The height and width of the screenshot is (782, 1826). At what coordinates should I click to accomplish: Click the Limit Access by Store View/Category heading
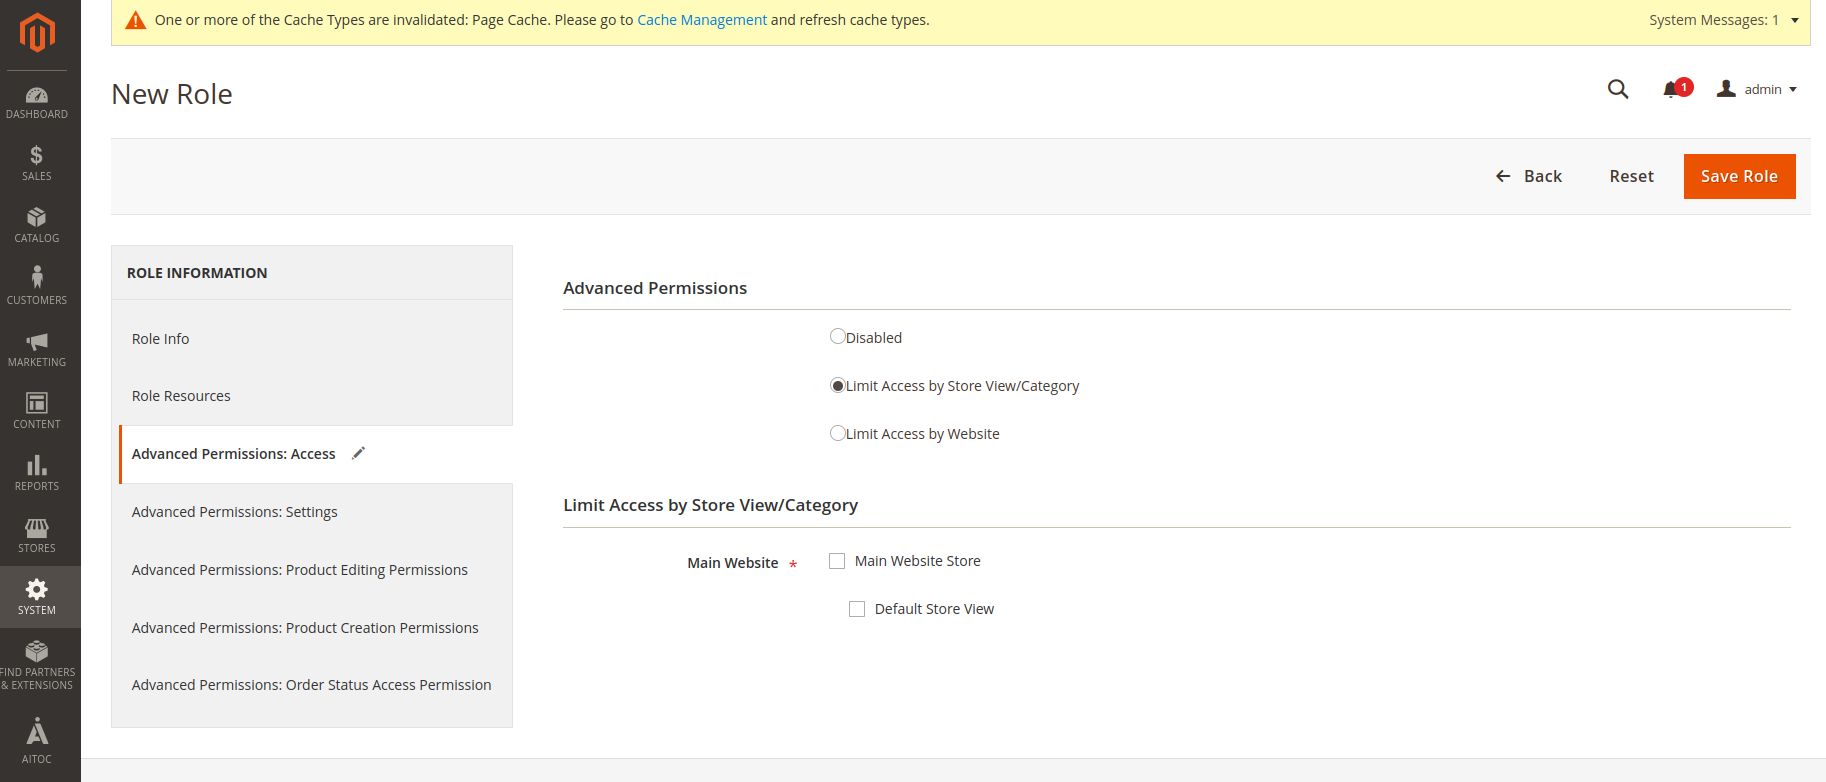[710, 505]
